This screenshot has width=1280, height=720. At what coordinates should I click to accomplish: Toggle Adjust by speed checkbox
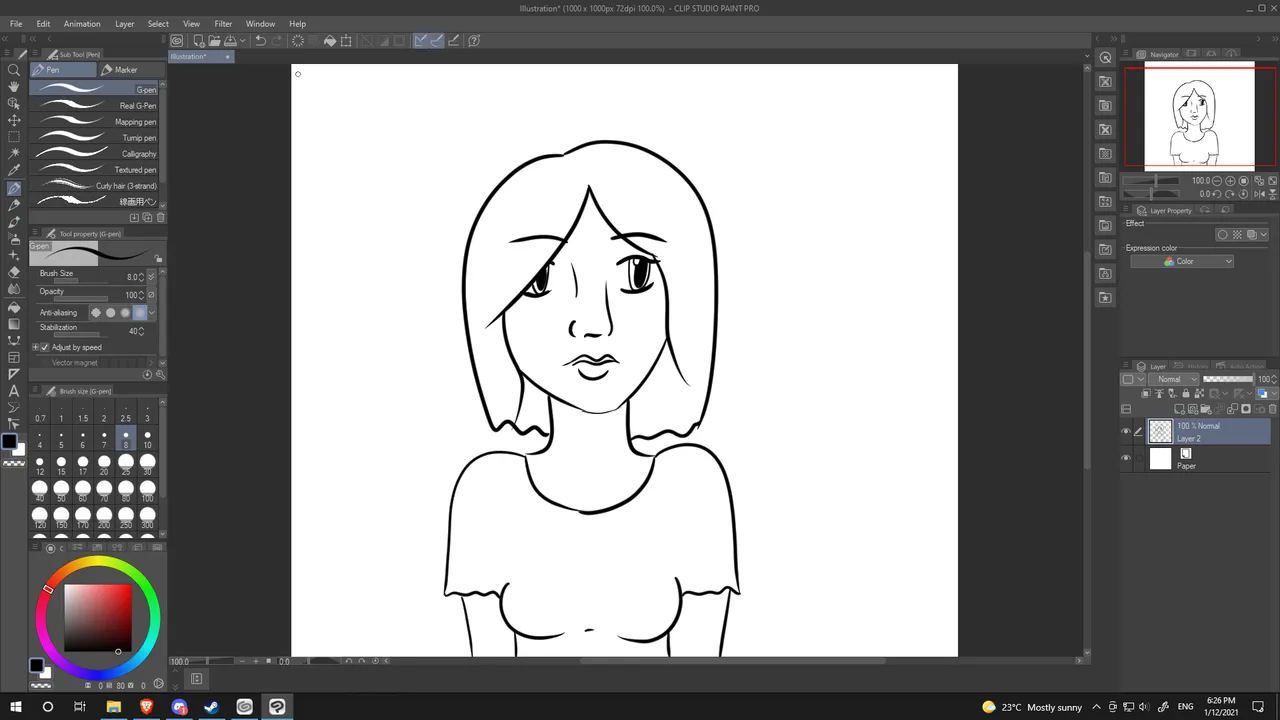point(44,347)
